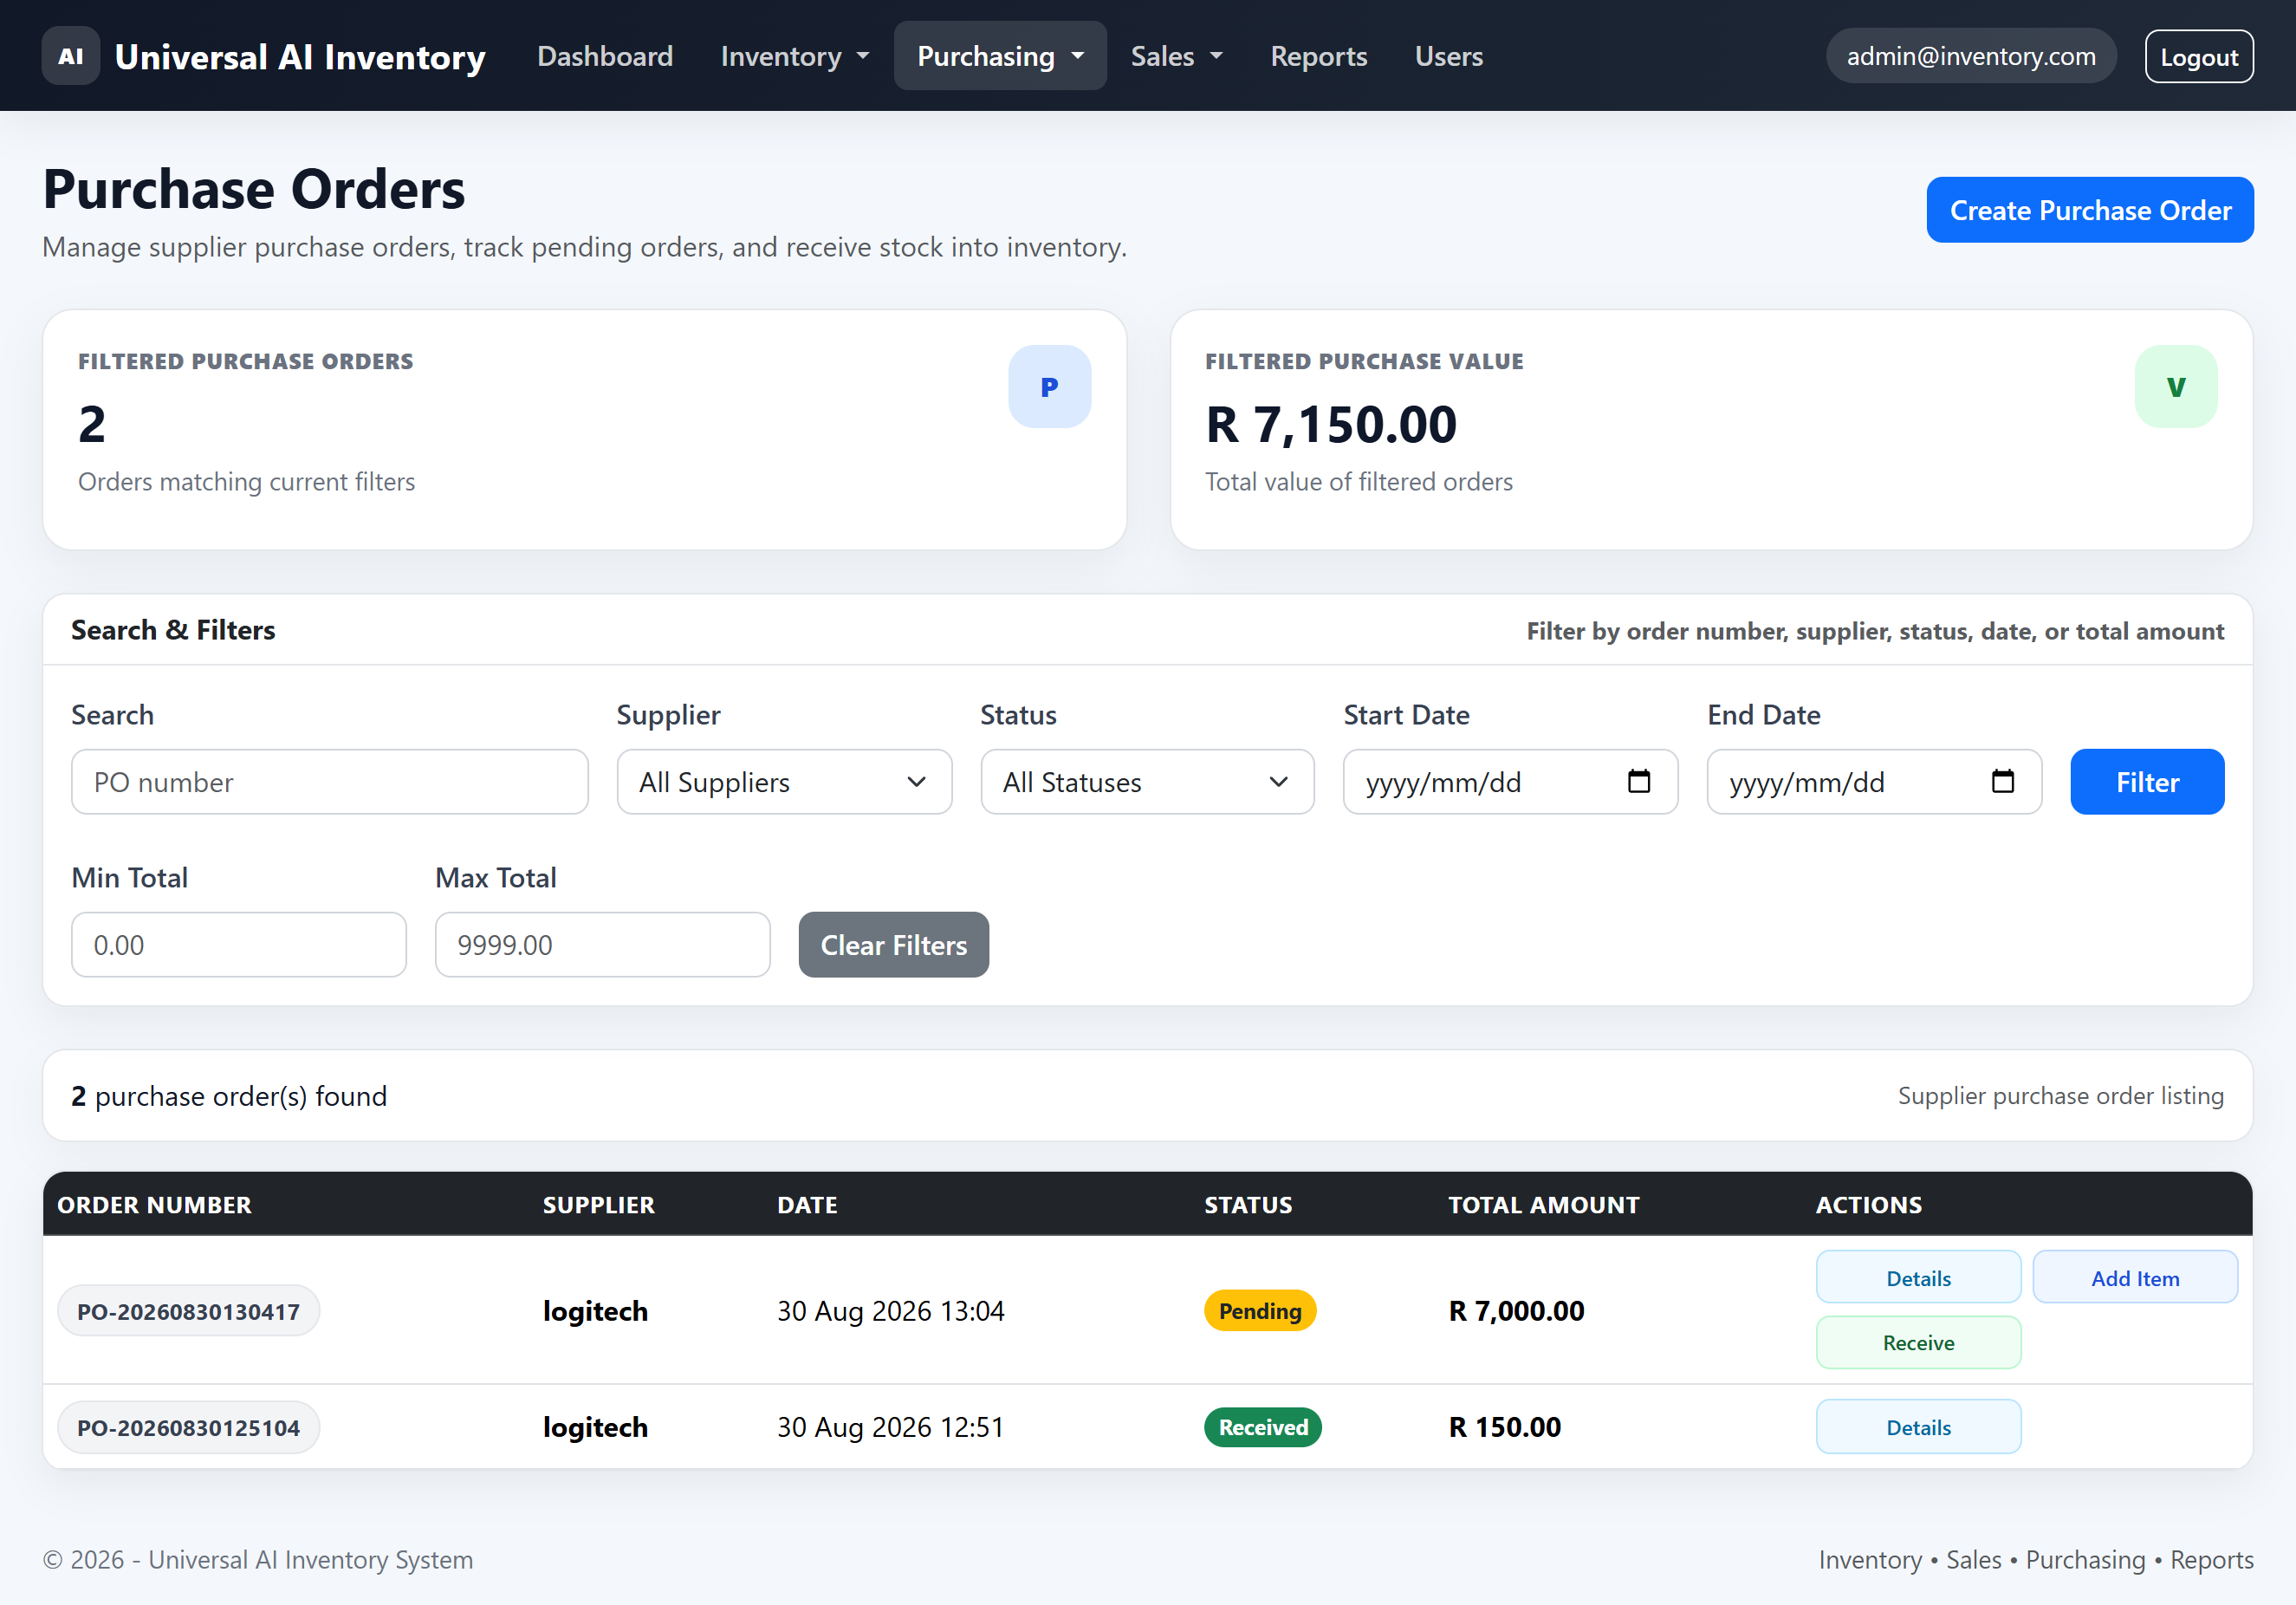The width and height of the screenshot is (2296, 1605).
Task: Expand the Purchasing dropdown menu
Action: point(1000,56)
